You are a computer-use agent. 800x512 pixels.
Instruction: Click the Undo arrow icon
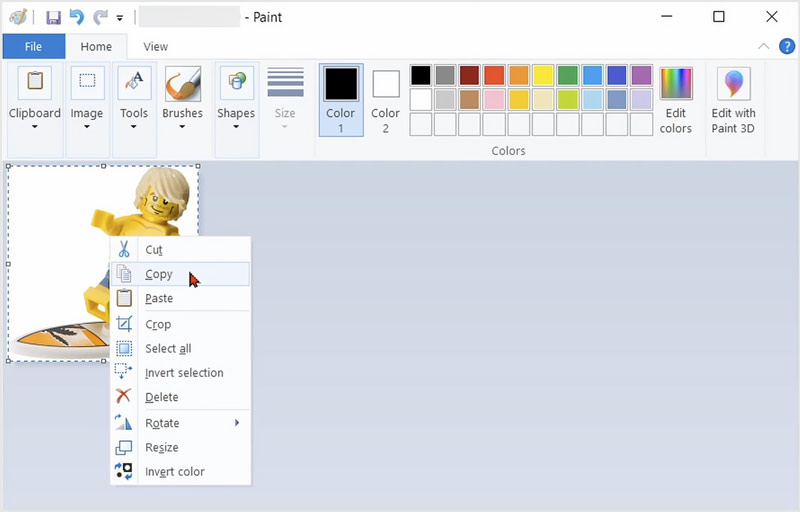pyautogui.click(x=77, y=17)
